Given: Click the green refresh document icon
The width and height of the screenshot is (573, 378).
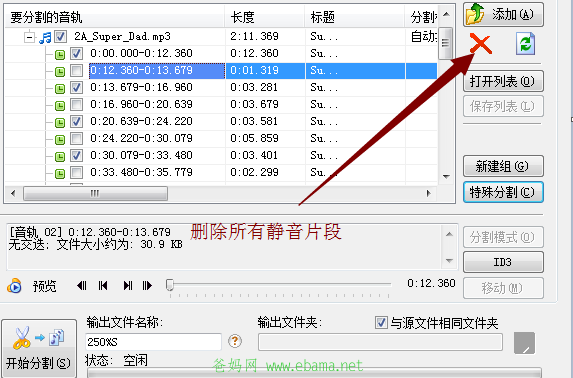Looking at the screenshot, I should tap(525, 44).
